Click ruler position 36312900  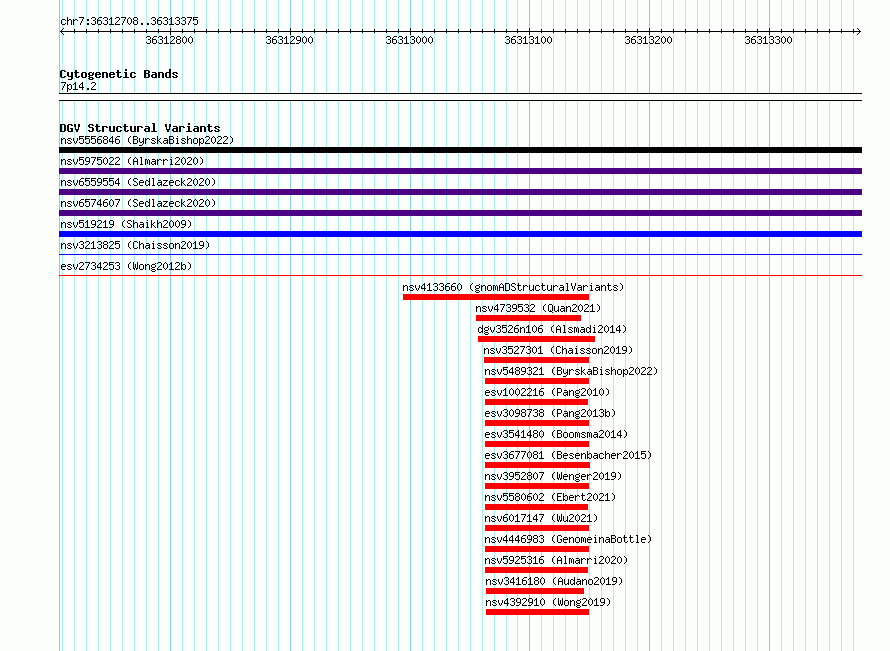click(289, 40)
